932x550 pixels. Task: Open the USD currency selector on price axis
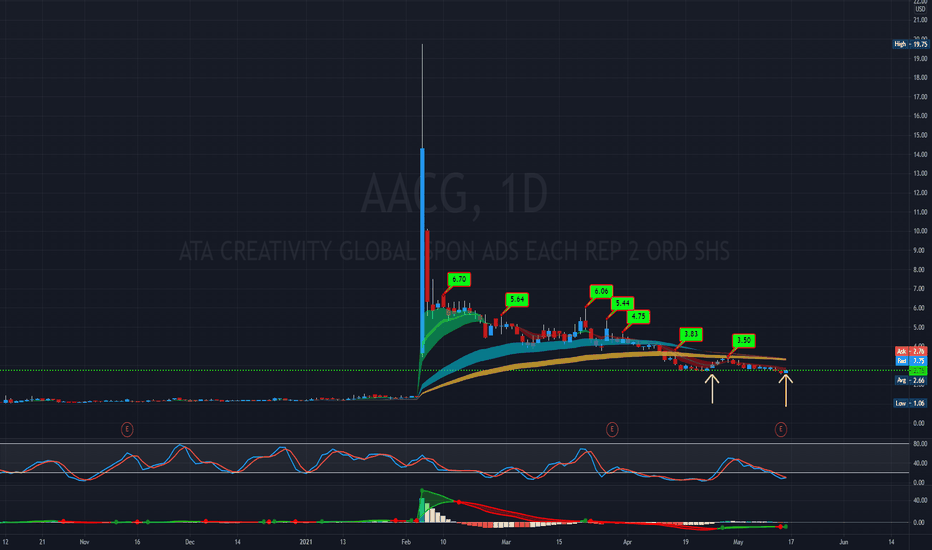click(x=920, y=9)
